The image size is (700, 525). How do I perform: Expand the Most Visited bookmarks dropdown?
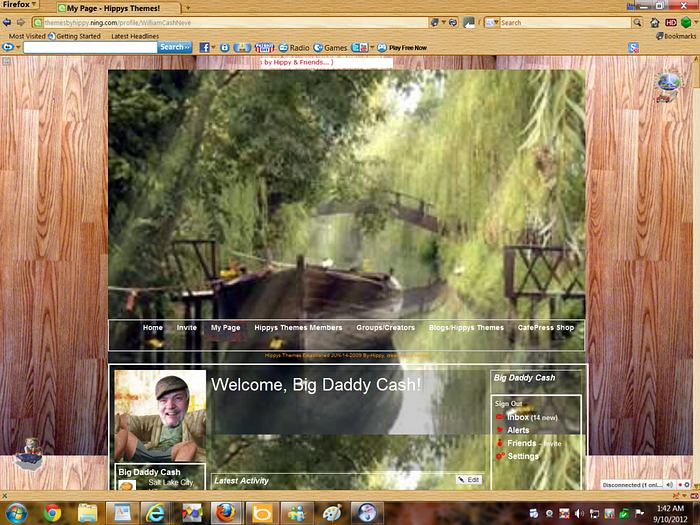click(29, 36)
